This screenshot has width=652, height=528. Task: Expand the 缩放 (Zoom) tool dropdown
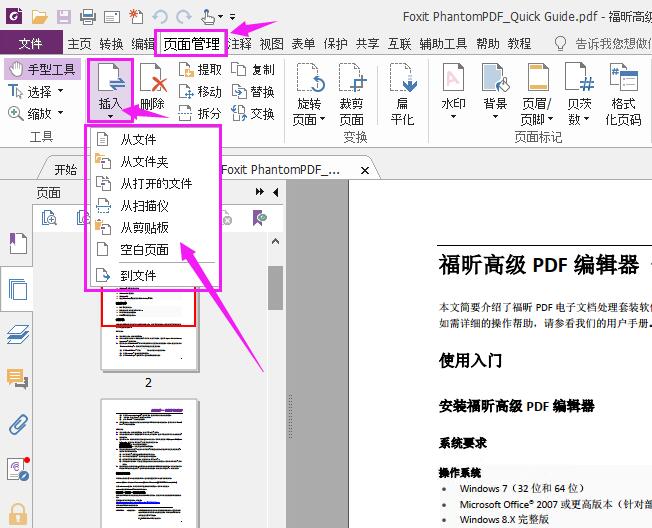(x=60, y=114)
